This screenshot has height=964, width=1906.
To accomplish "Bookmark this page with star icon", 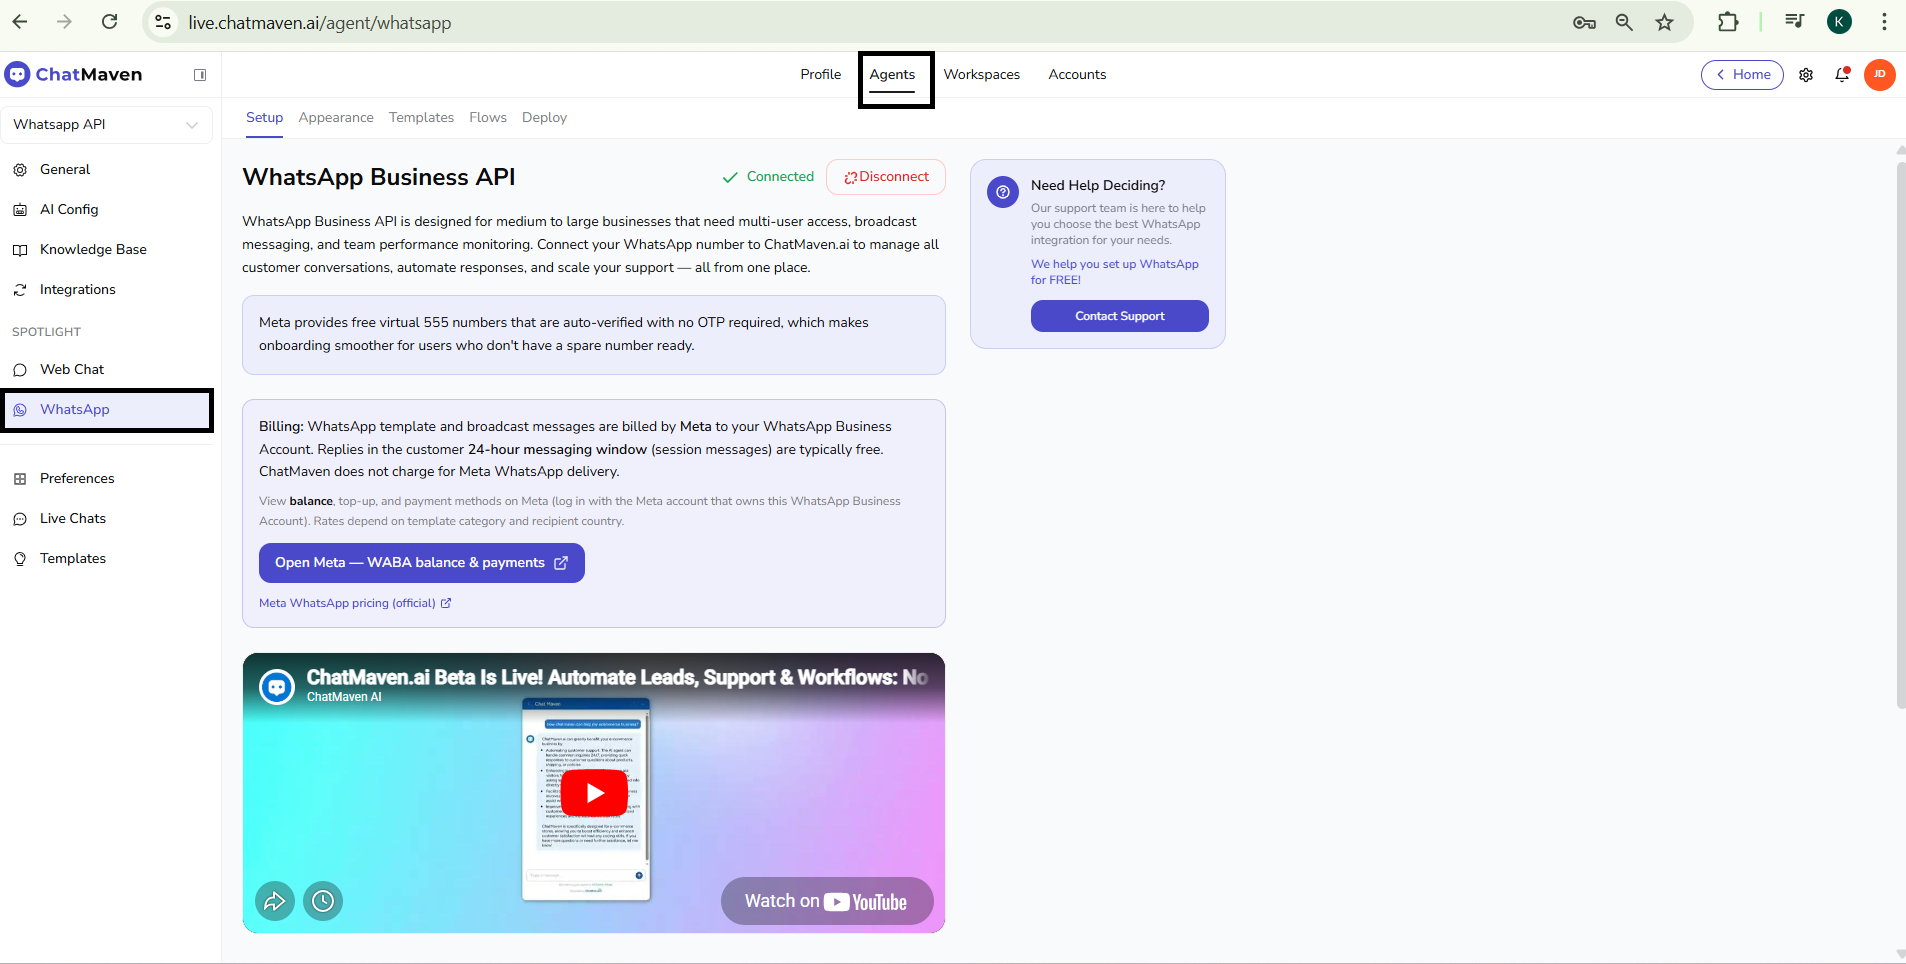I will 1664,22.
